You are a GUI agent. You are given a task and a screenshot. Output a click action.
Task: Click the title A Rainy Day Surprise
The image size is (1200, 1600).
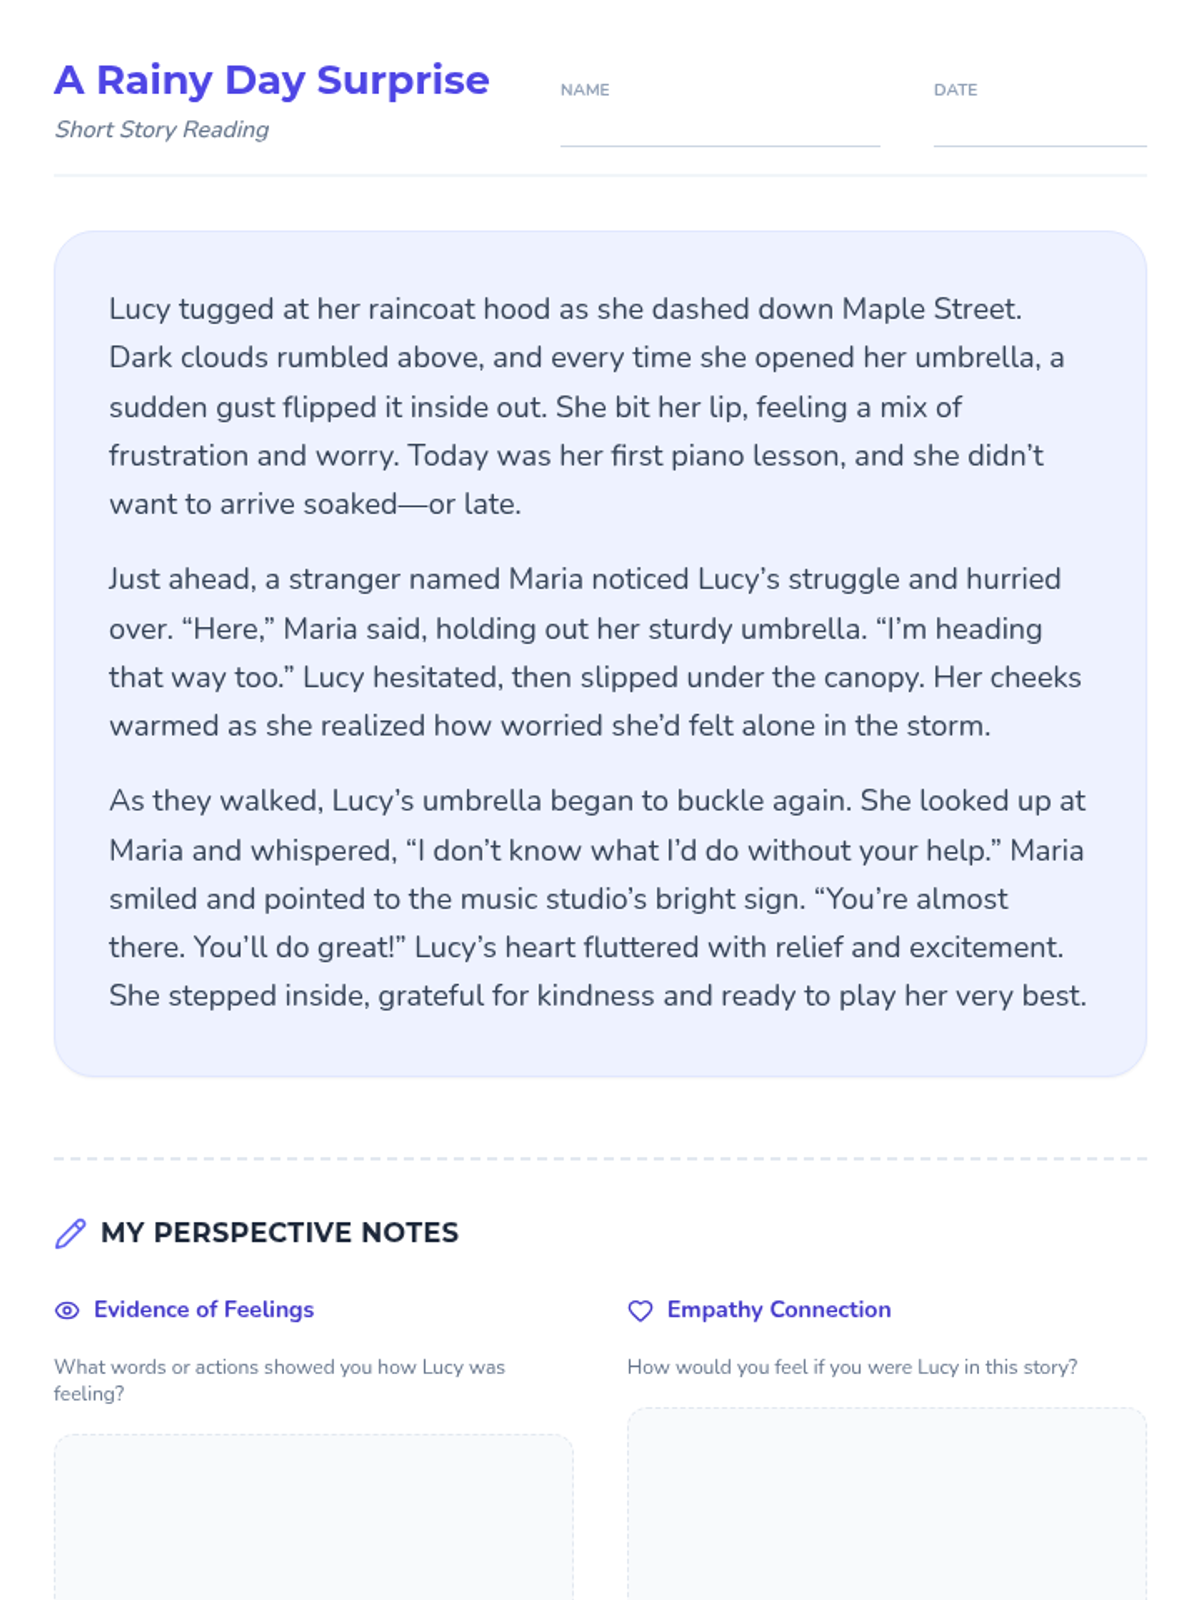click(272, 80)
